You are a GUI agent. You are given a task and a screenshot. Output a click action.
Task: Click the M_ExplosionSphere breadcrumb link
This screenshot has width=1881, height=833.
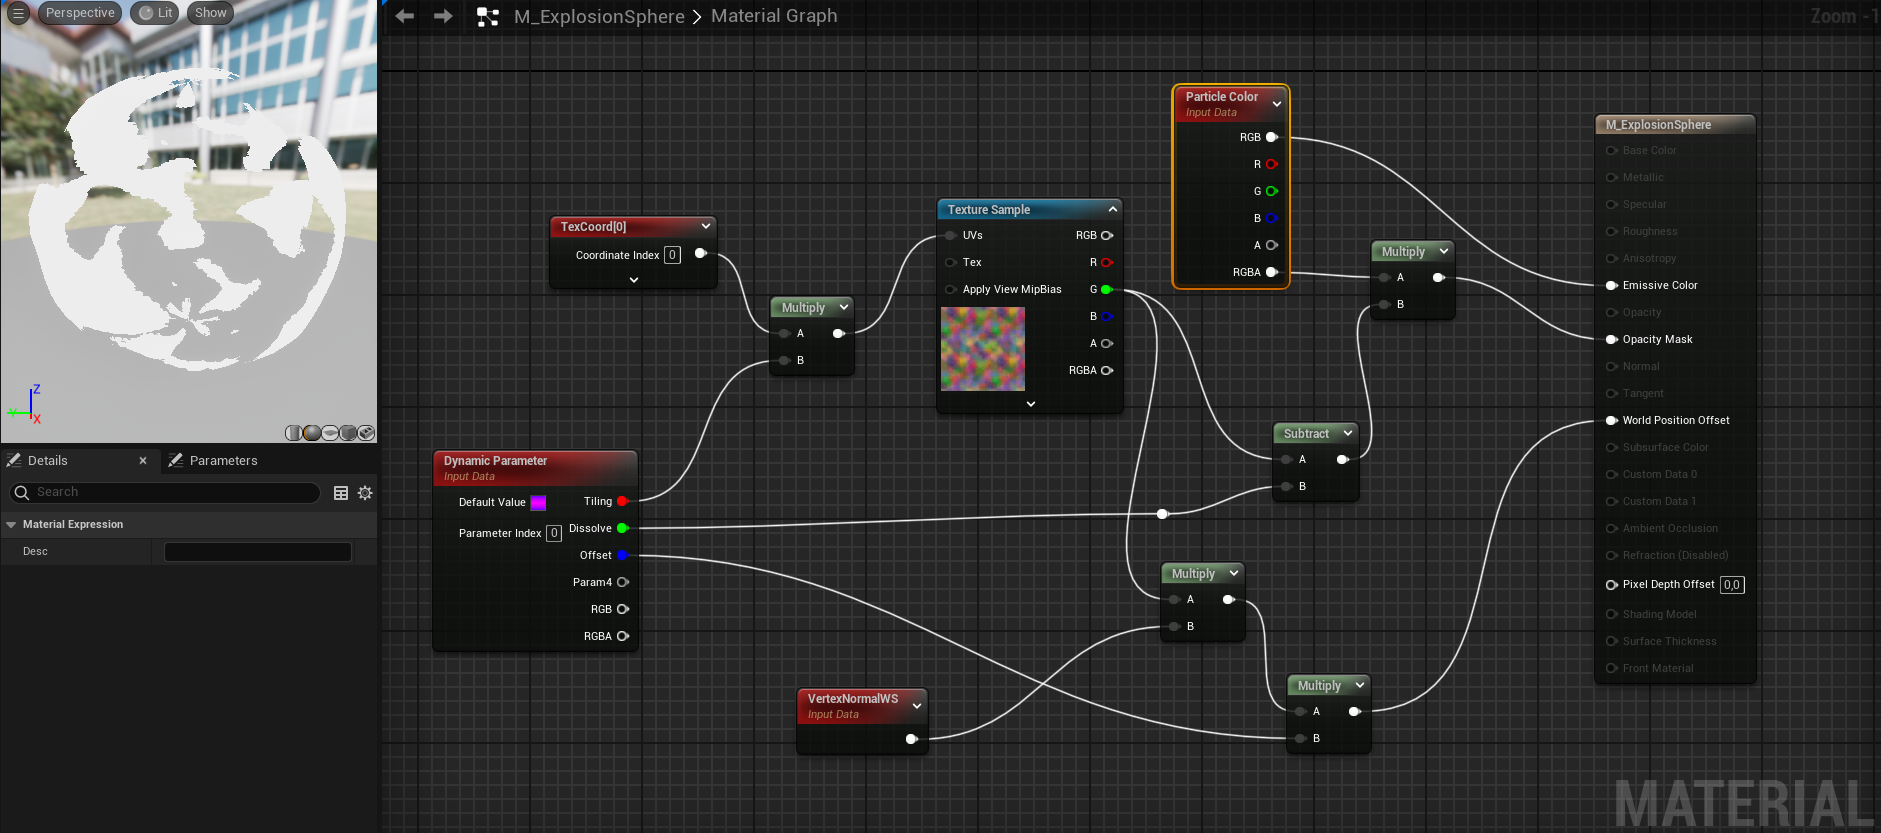click(x=598, y=16)
